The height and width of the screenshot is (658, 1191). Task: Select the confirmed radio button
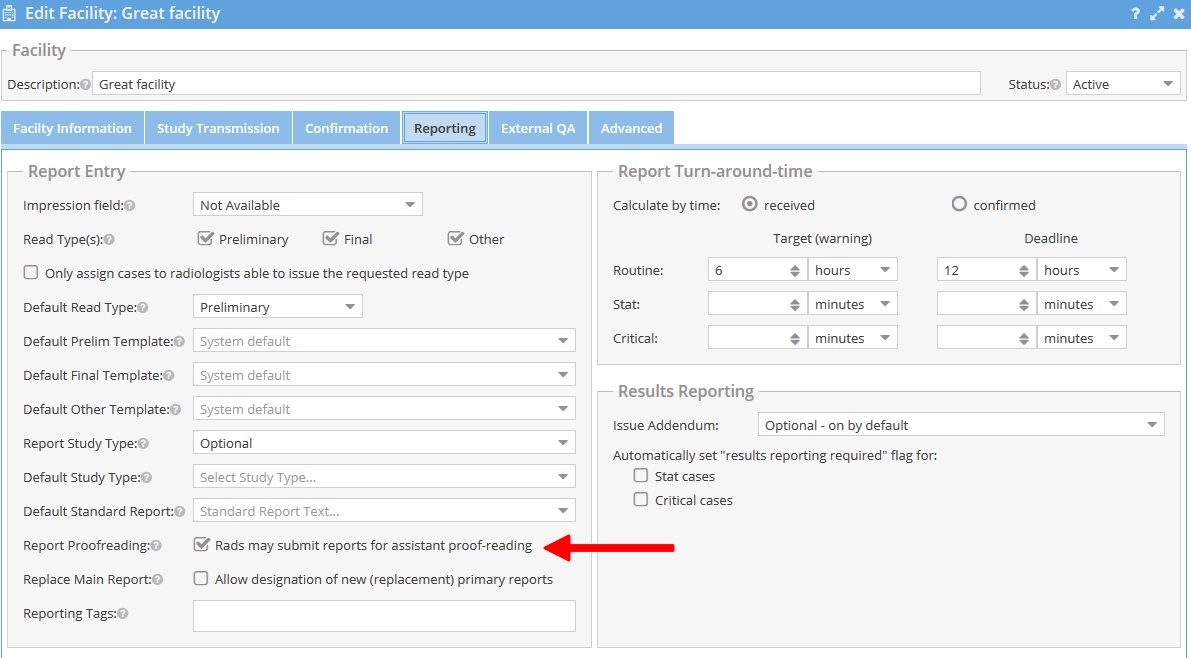pyautogui.click(x=959, y=204)
